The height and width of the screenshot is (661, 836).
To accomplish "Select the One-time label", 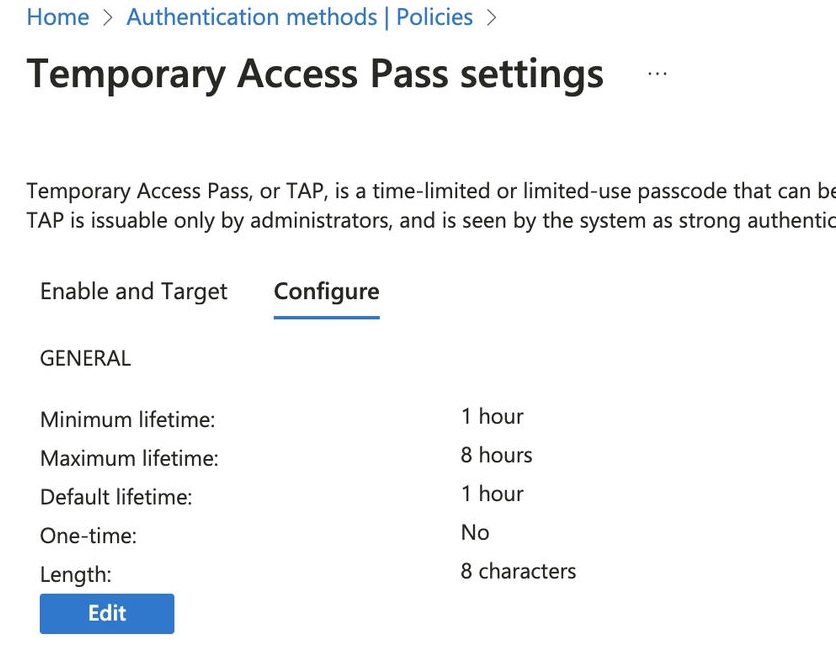I will coord(88,536).
